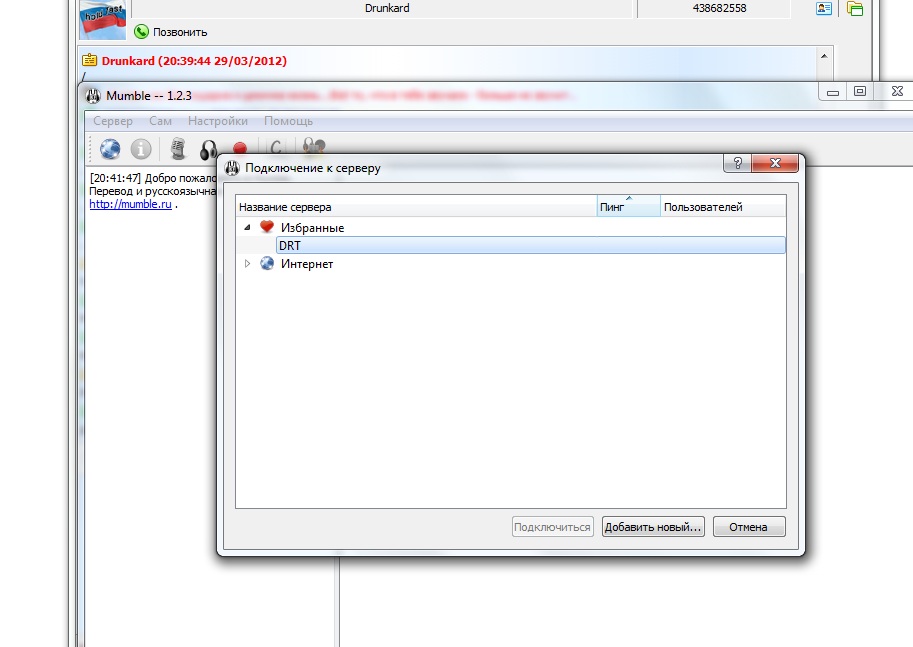Screen dimensions: 913x647
Task: Open the Сервер menu
Action: (113, 121)
